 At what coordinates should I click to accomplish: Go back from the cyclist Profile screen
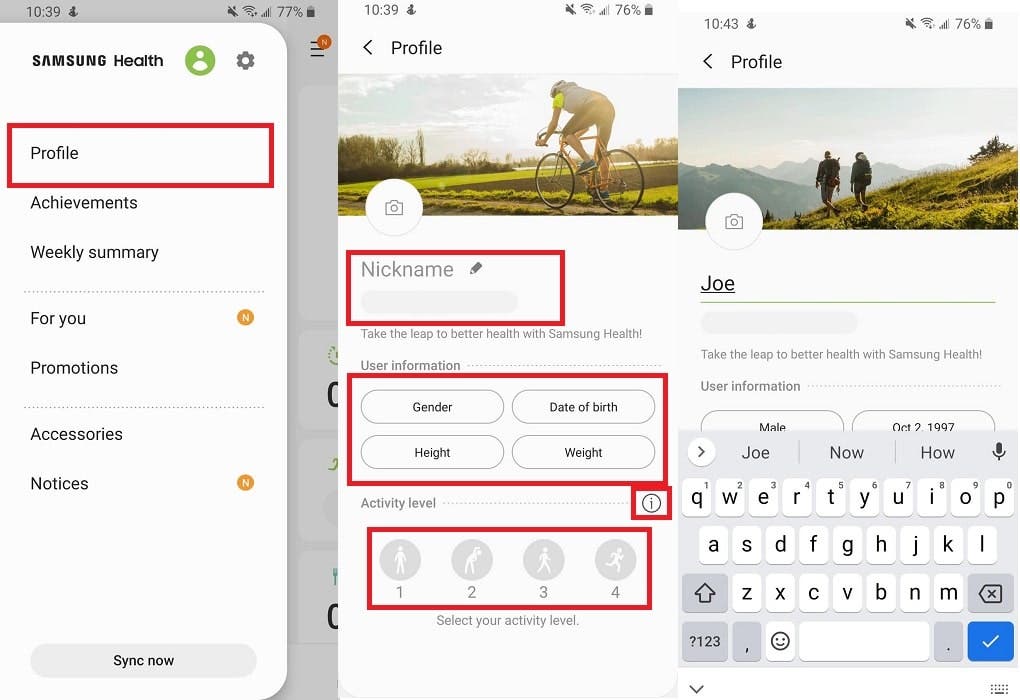pyautogui.click(x=368, y=47)
